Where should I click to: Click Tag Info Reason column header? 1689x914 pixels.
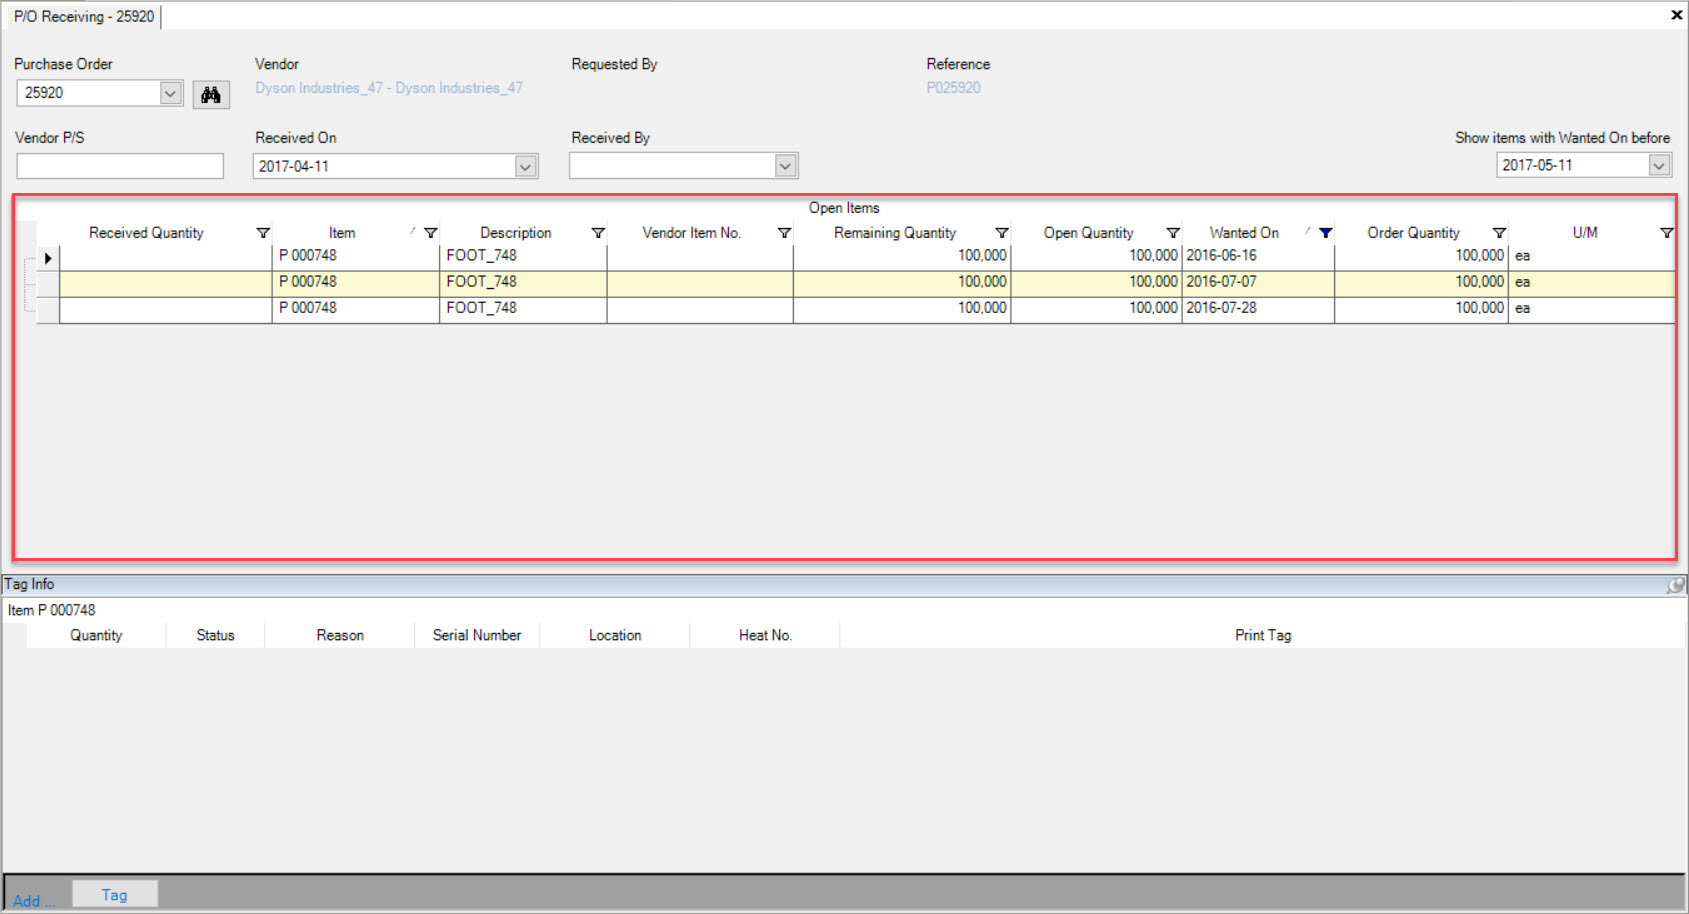pyautogui.click(x=340, y=636)
